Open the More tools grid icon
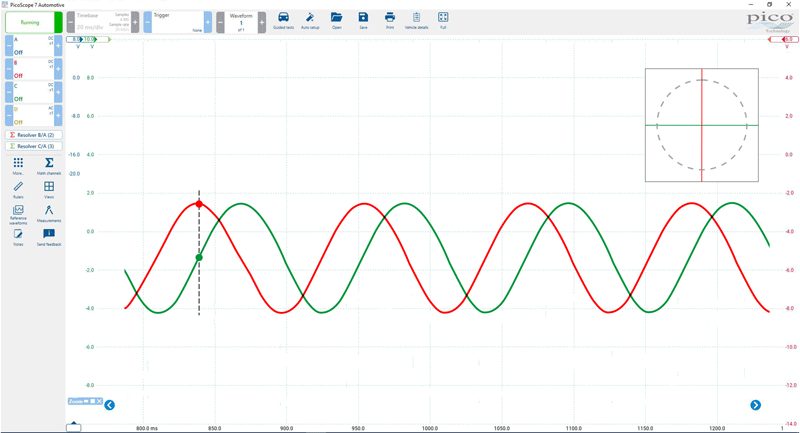The image size is (800, 433). pos(18,166)
